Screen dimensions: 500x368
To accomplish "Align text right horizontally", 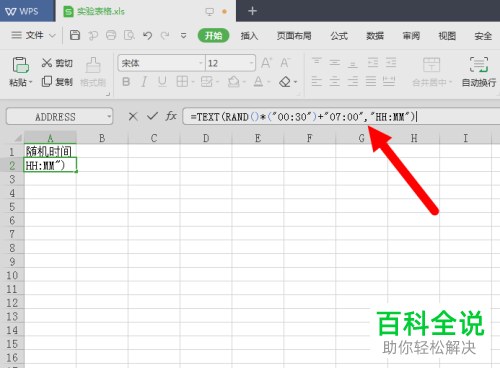I will (353, 81).
